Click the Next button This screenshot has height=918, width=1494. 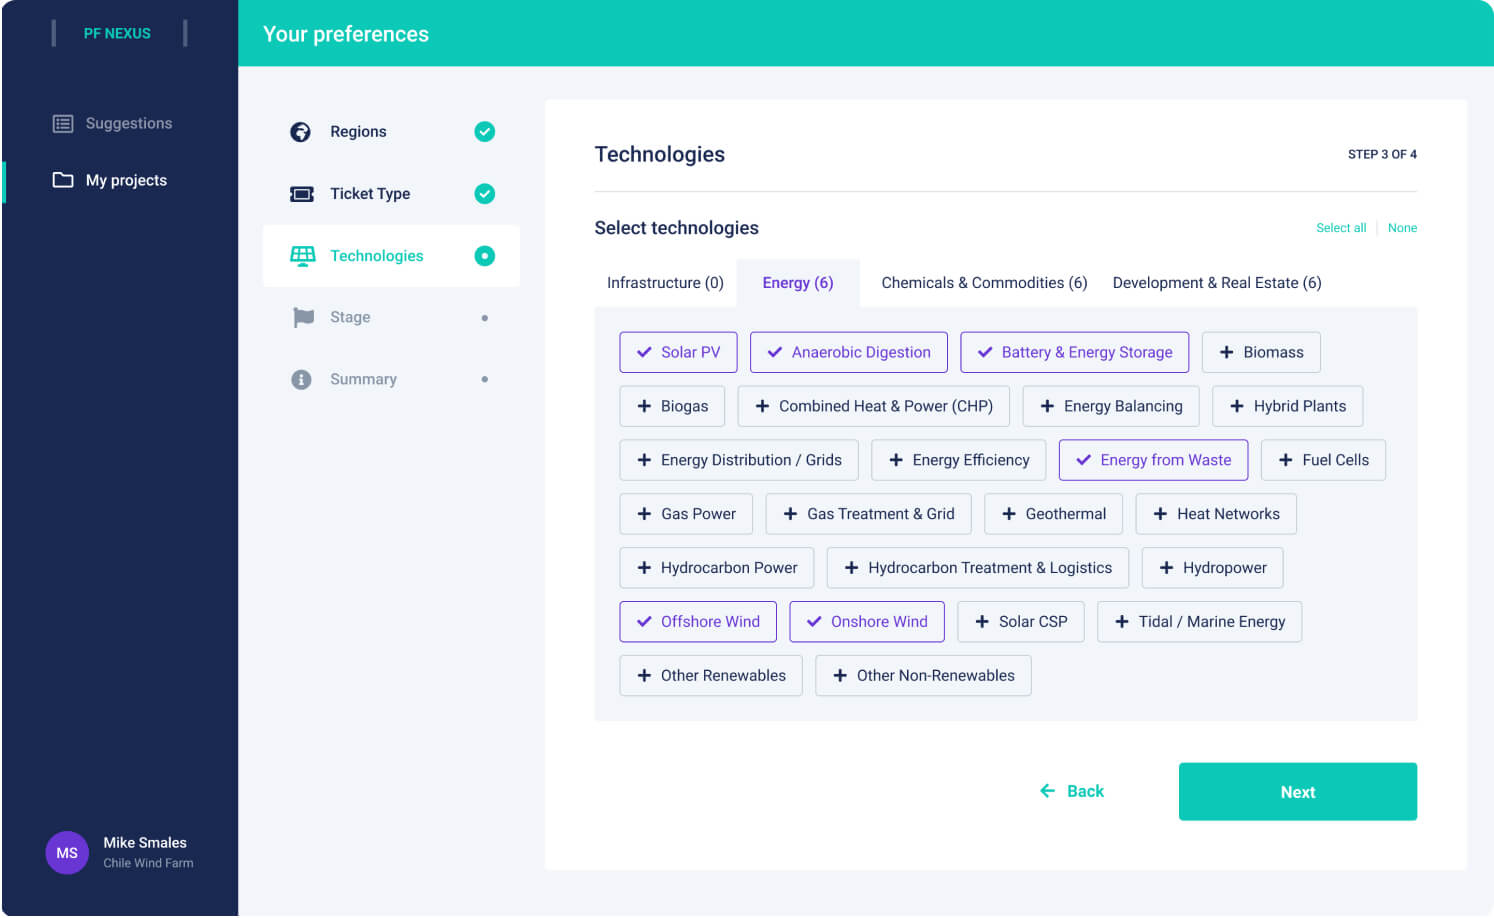click(x=1298, y=792)
